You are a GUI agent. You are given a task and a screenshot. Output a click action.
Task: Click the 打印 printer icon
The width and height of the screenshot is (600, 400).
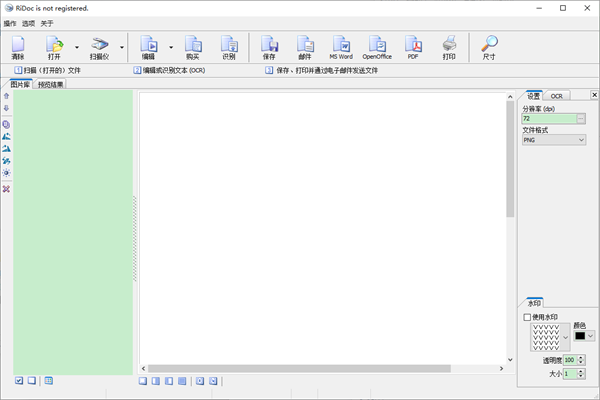[449, 46]
